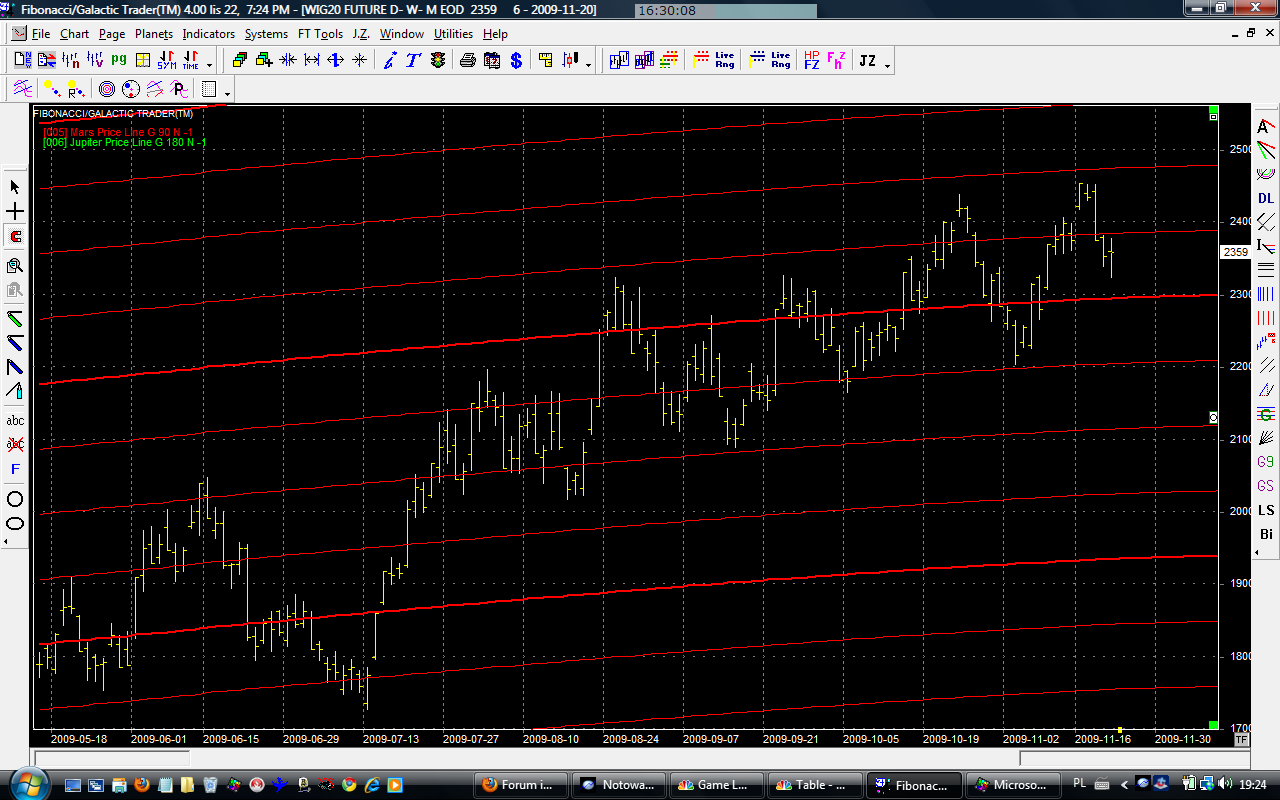Click the DL button in right sidebar
The image size is (1280, 800).
tap(1266, 198)
